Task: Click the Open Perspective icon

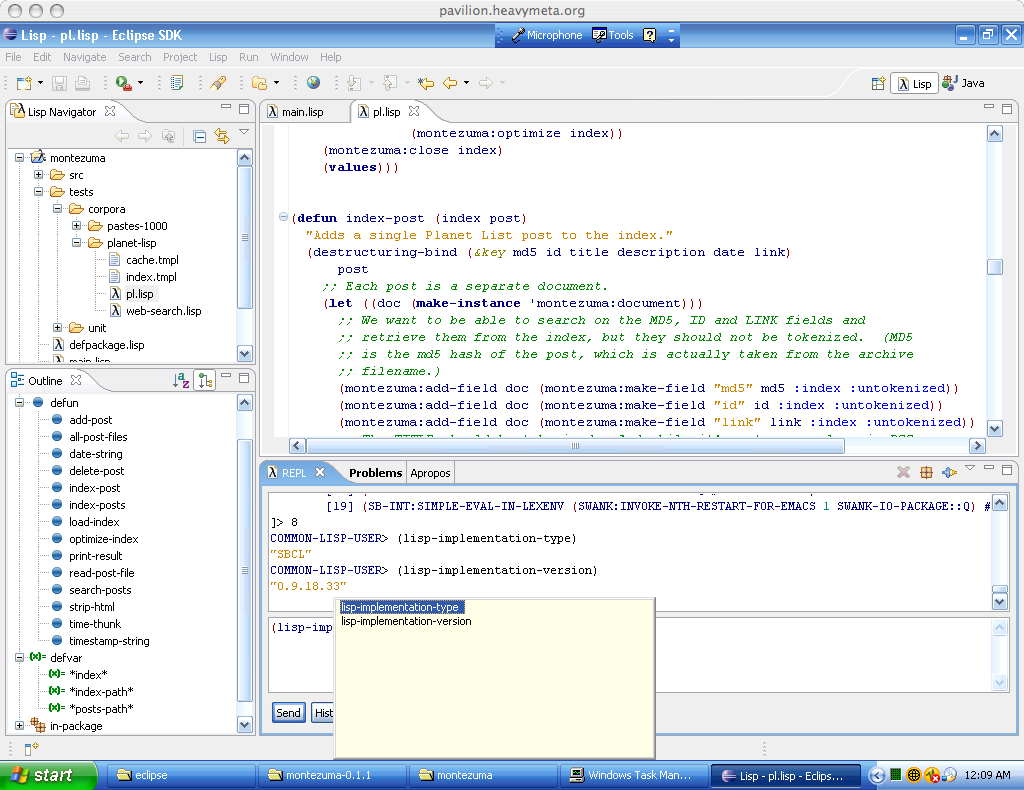Action: 878,84
